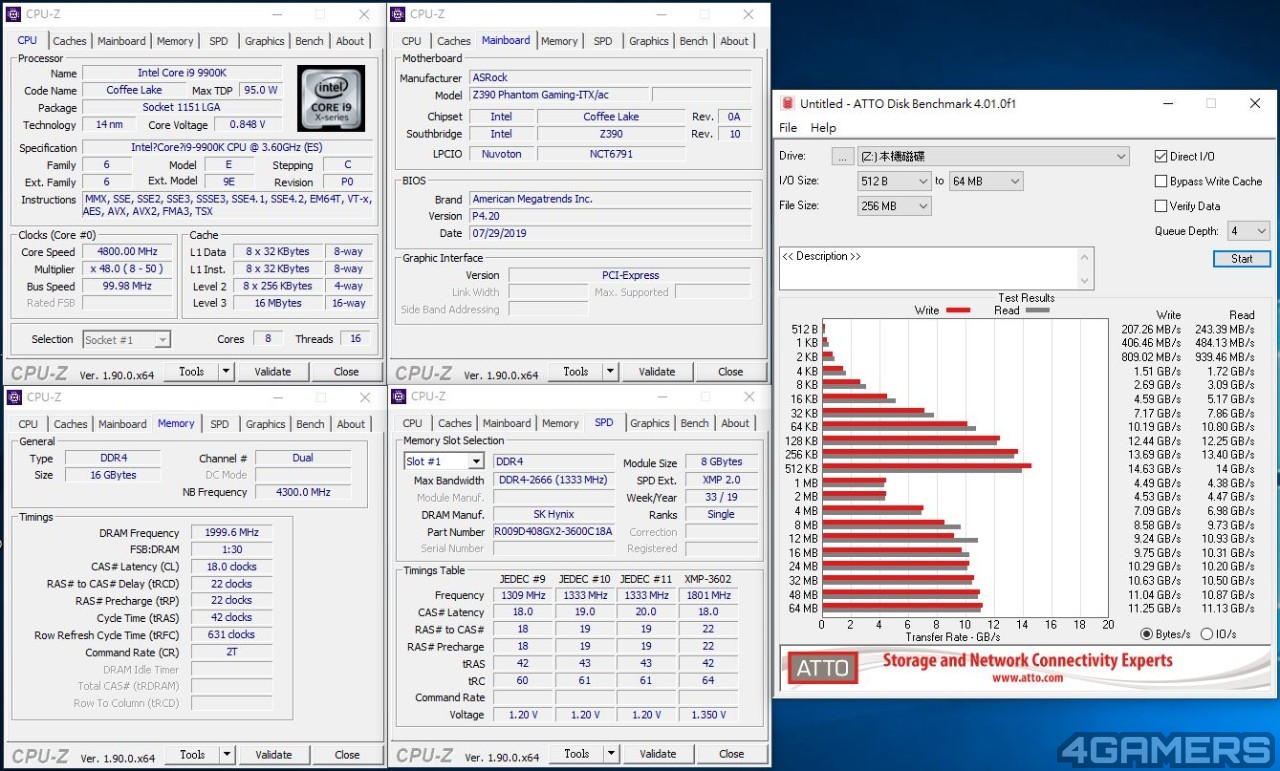Click the Intel Core i9 9900K name field
1280x771 pixels.
click(182, 73)
